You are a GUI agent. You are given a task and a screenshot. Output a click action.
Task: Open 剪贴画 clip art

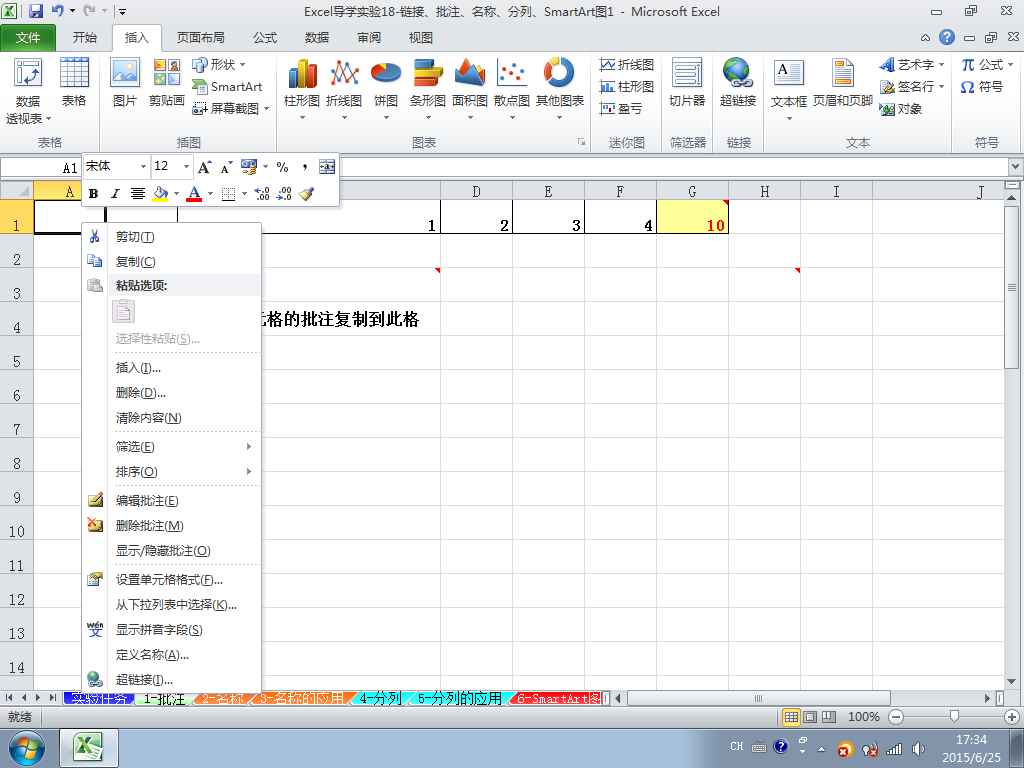click(x=167, y=82)
